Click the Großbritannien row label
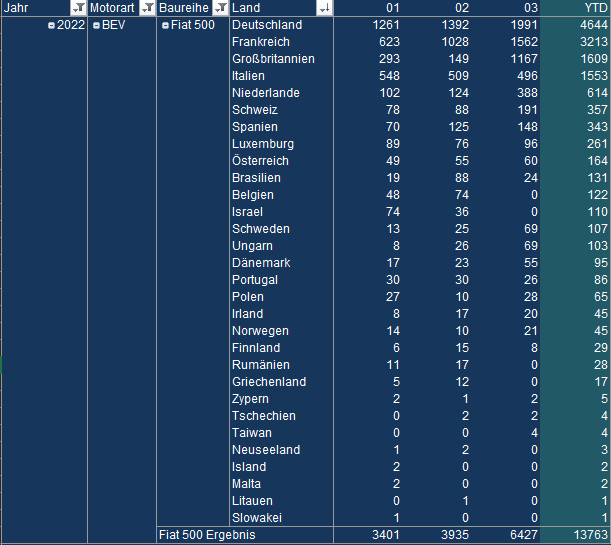The width and height of the screenshot is (611, 545). 273,59
